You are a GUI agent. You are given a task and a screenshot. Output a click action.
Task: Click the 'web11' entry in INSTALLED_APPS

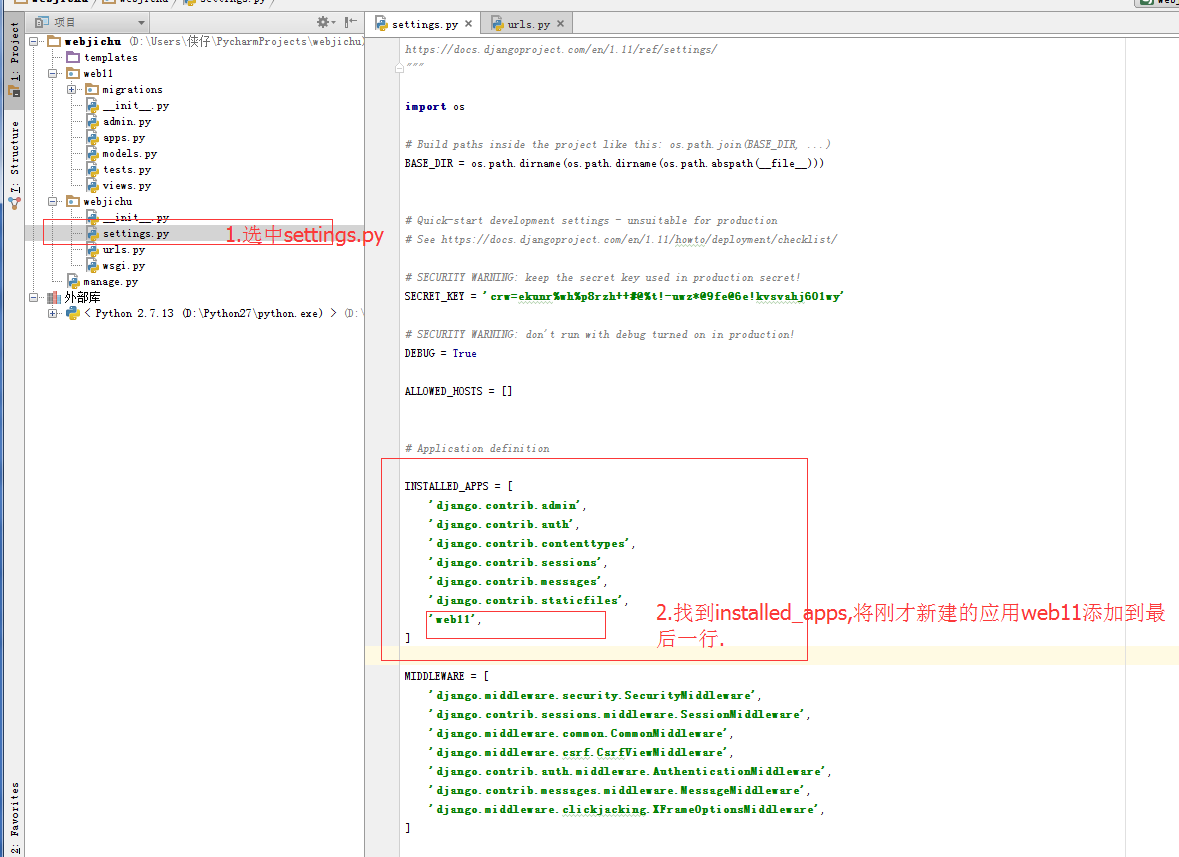pyautogui.click(x=455, y=619)
